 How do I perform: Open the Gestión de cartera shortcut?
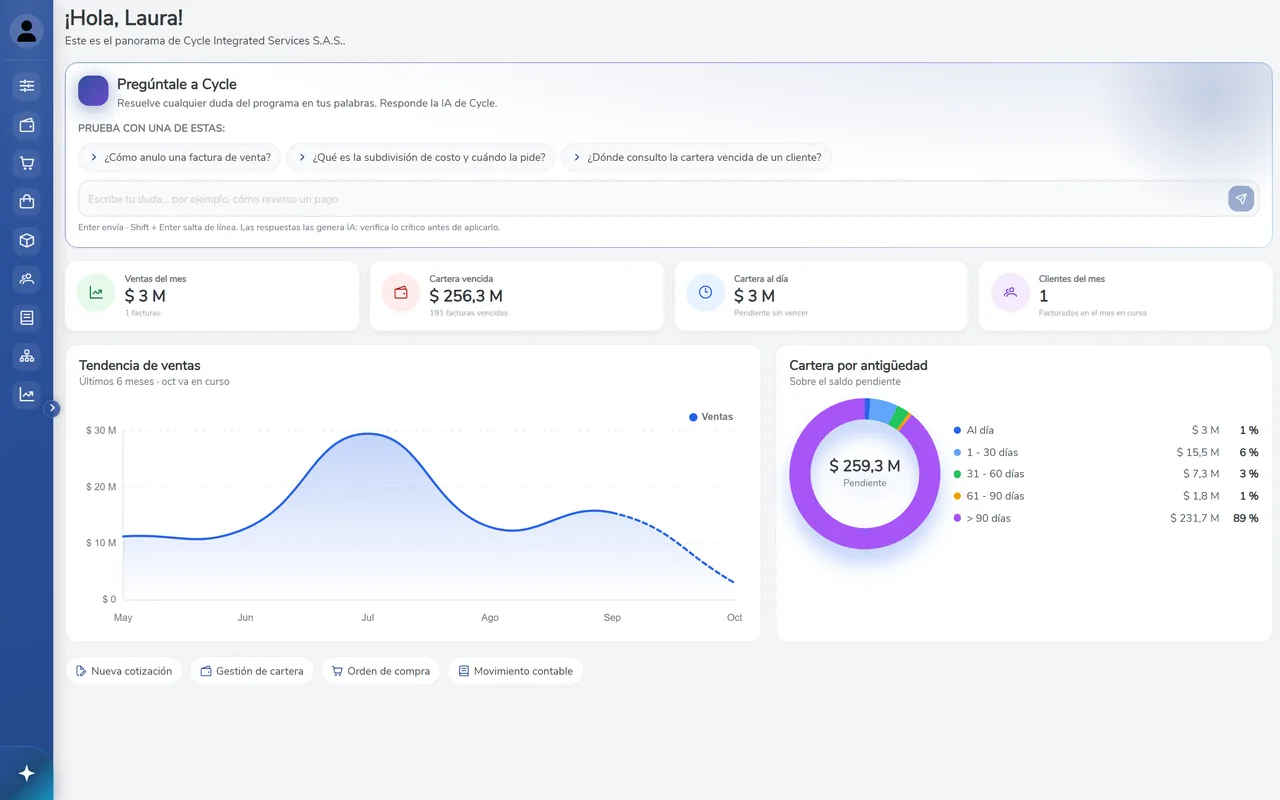tap(252, 671)
